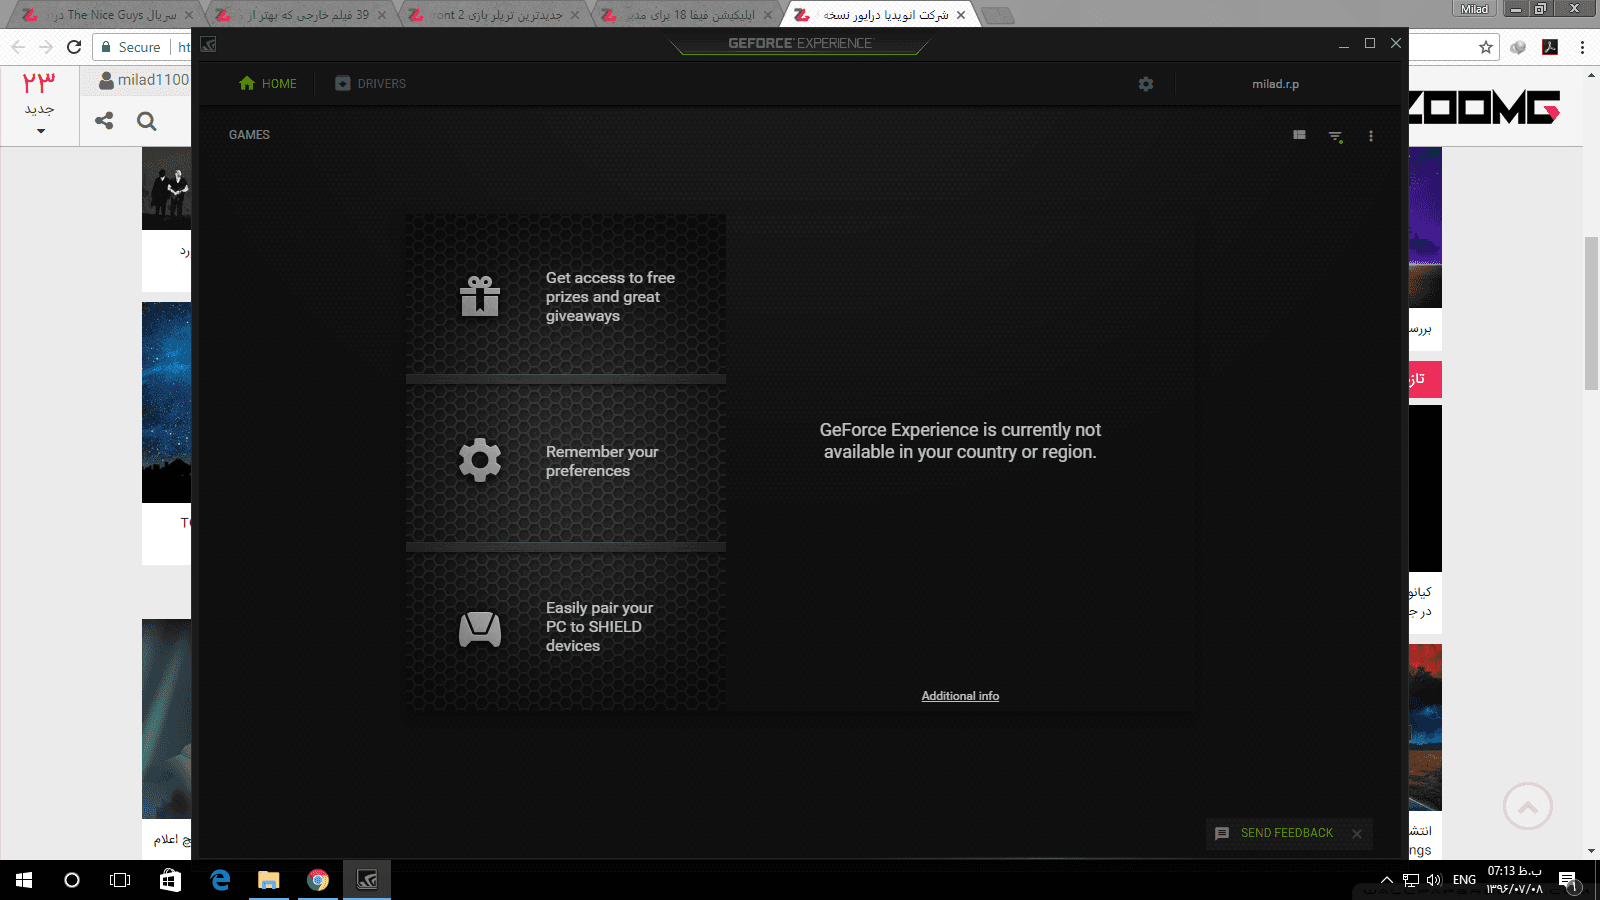Open GeForce Experience settings gear

point(1146,84)
